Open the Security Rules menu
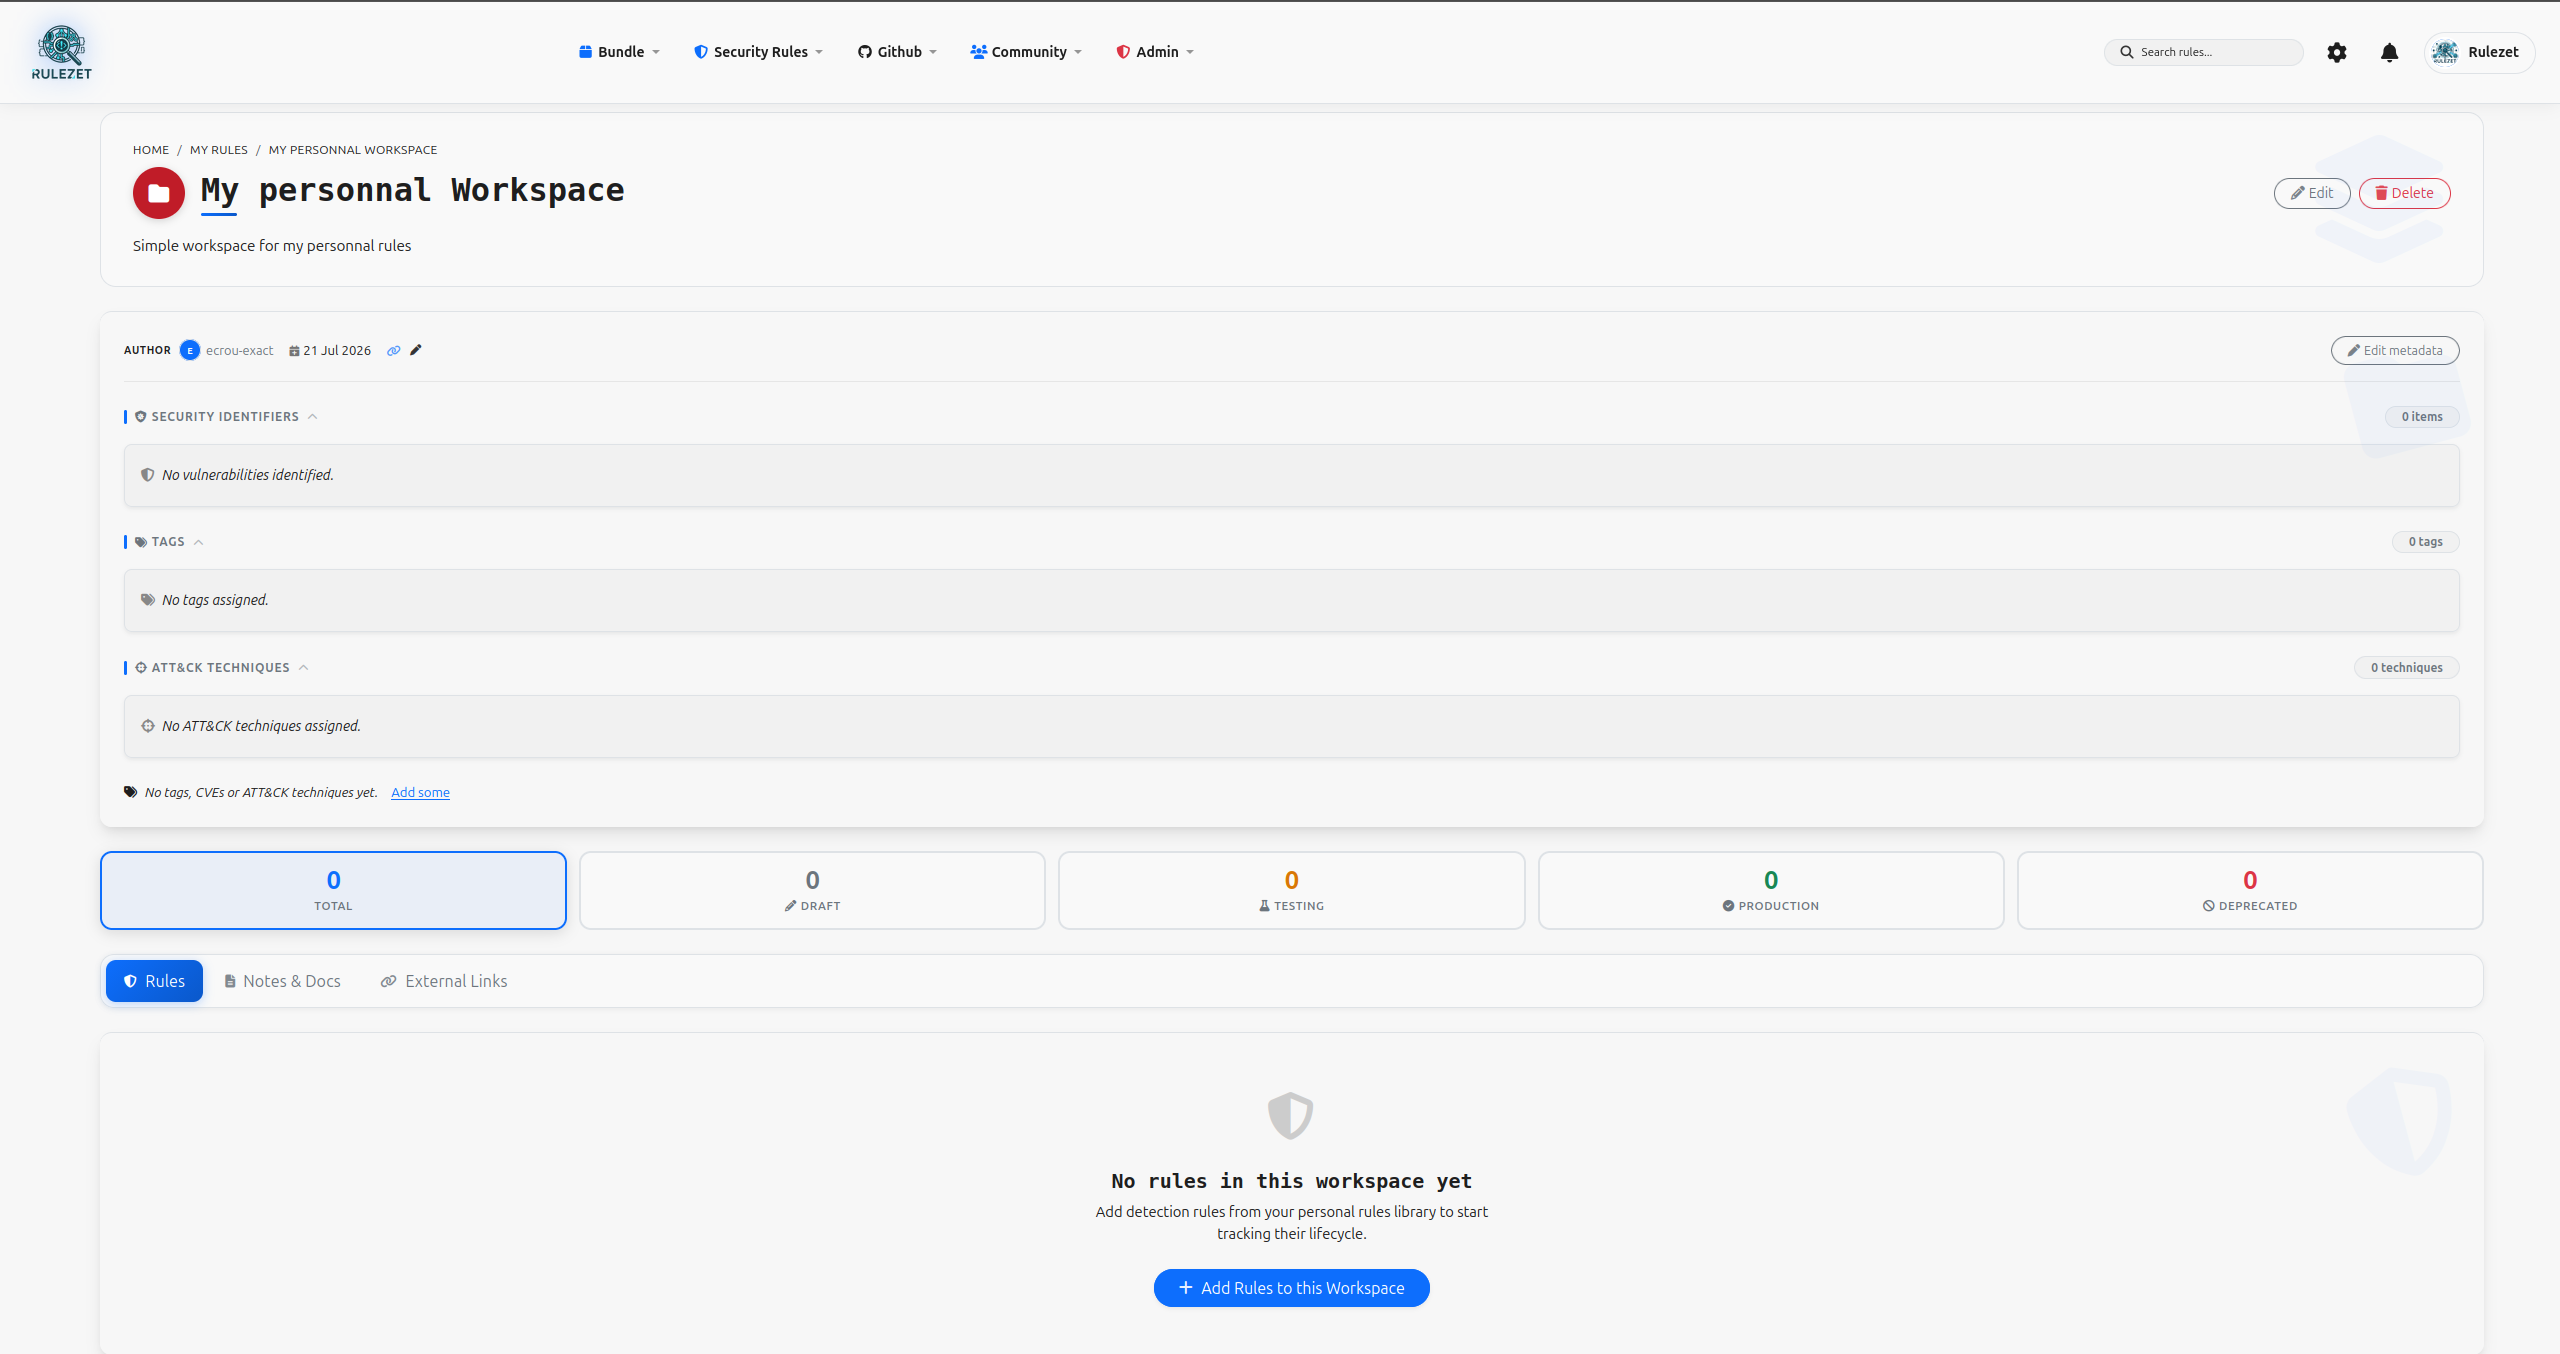The width and height of the screenshot is (2560, 1354). [758, 52]
